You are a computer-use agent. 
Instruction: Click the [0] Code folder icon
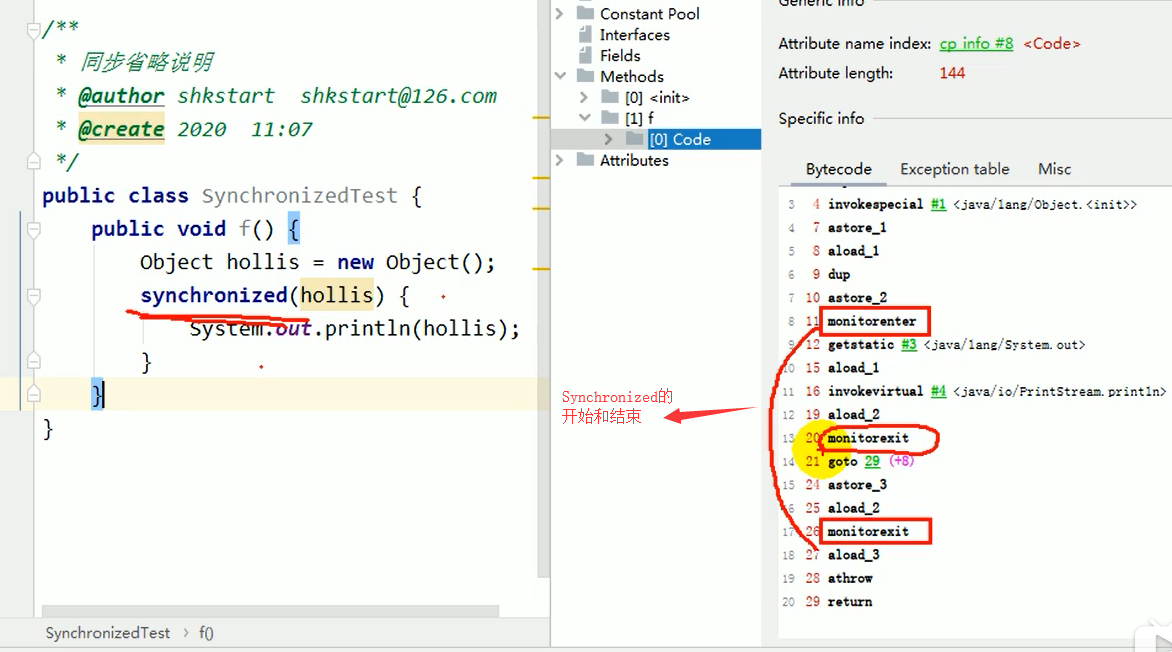[x=635, y=139]
